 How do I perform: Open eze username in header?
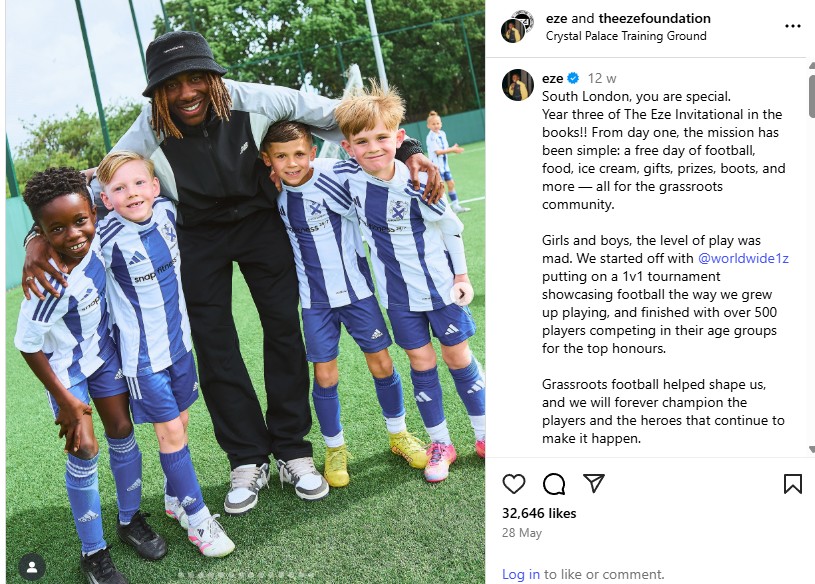[556, 19]
